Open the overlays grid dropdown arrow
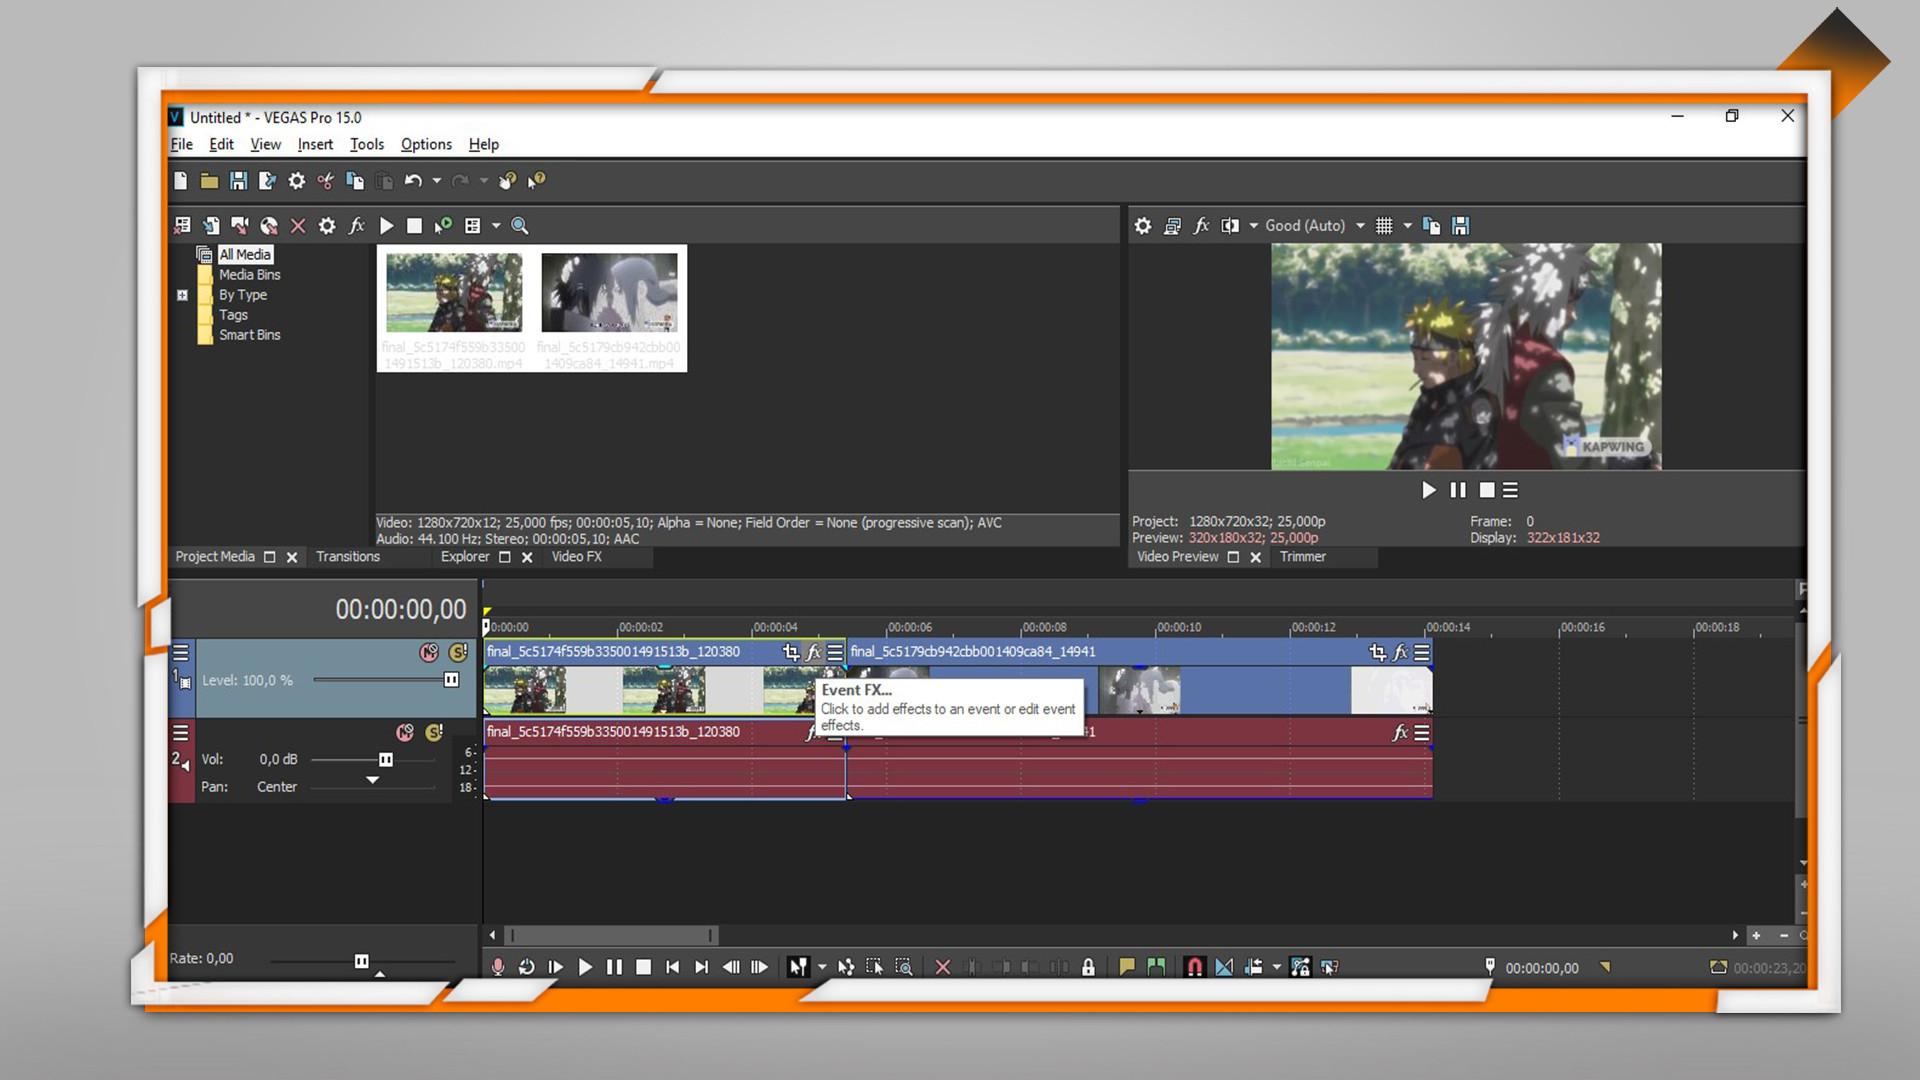Viewport: 1920px width, 1080px height. 1407,226
